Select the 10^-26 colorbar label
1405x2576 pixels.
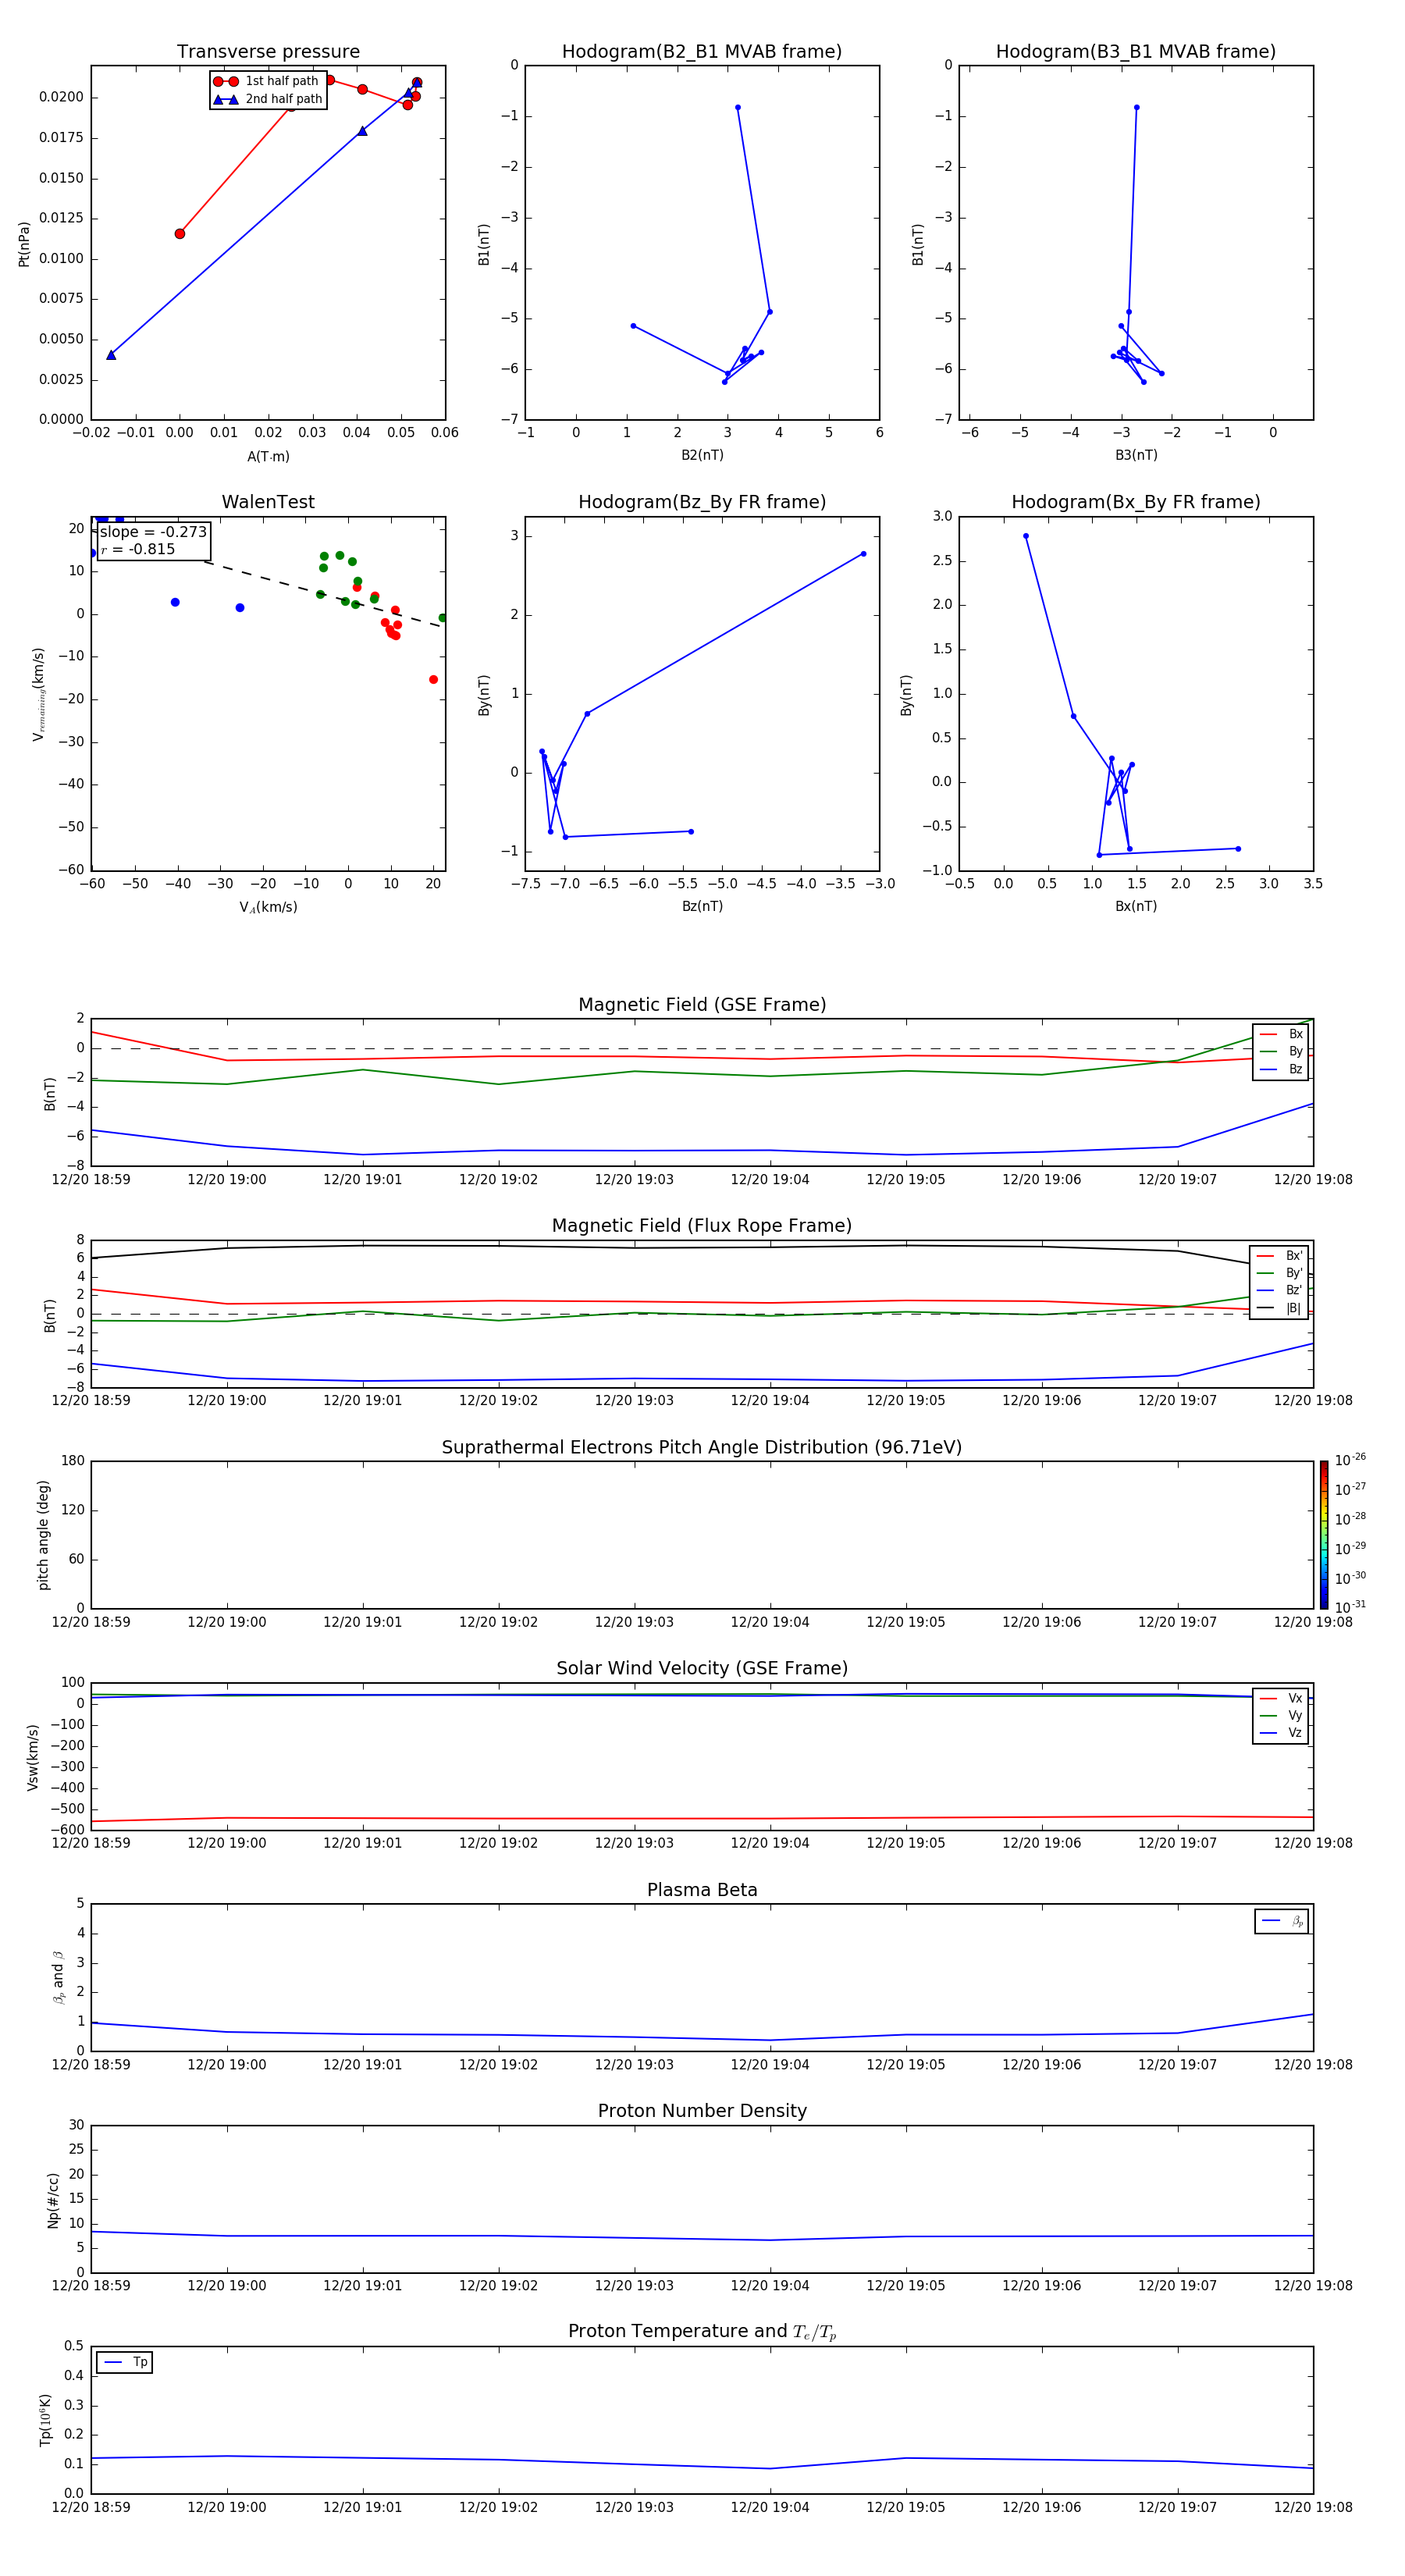[x=1350, y=1460]
